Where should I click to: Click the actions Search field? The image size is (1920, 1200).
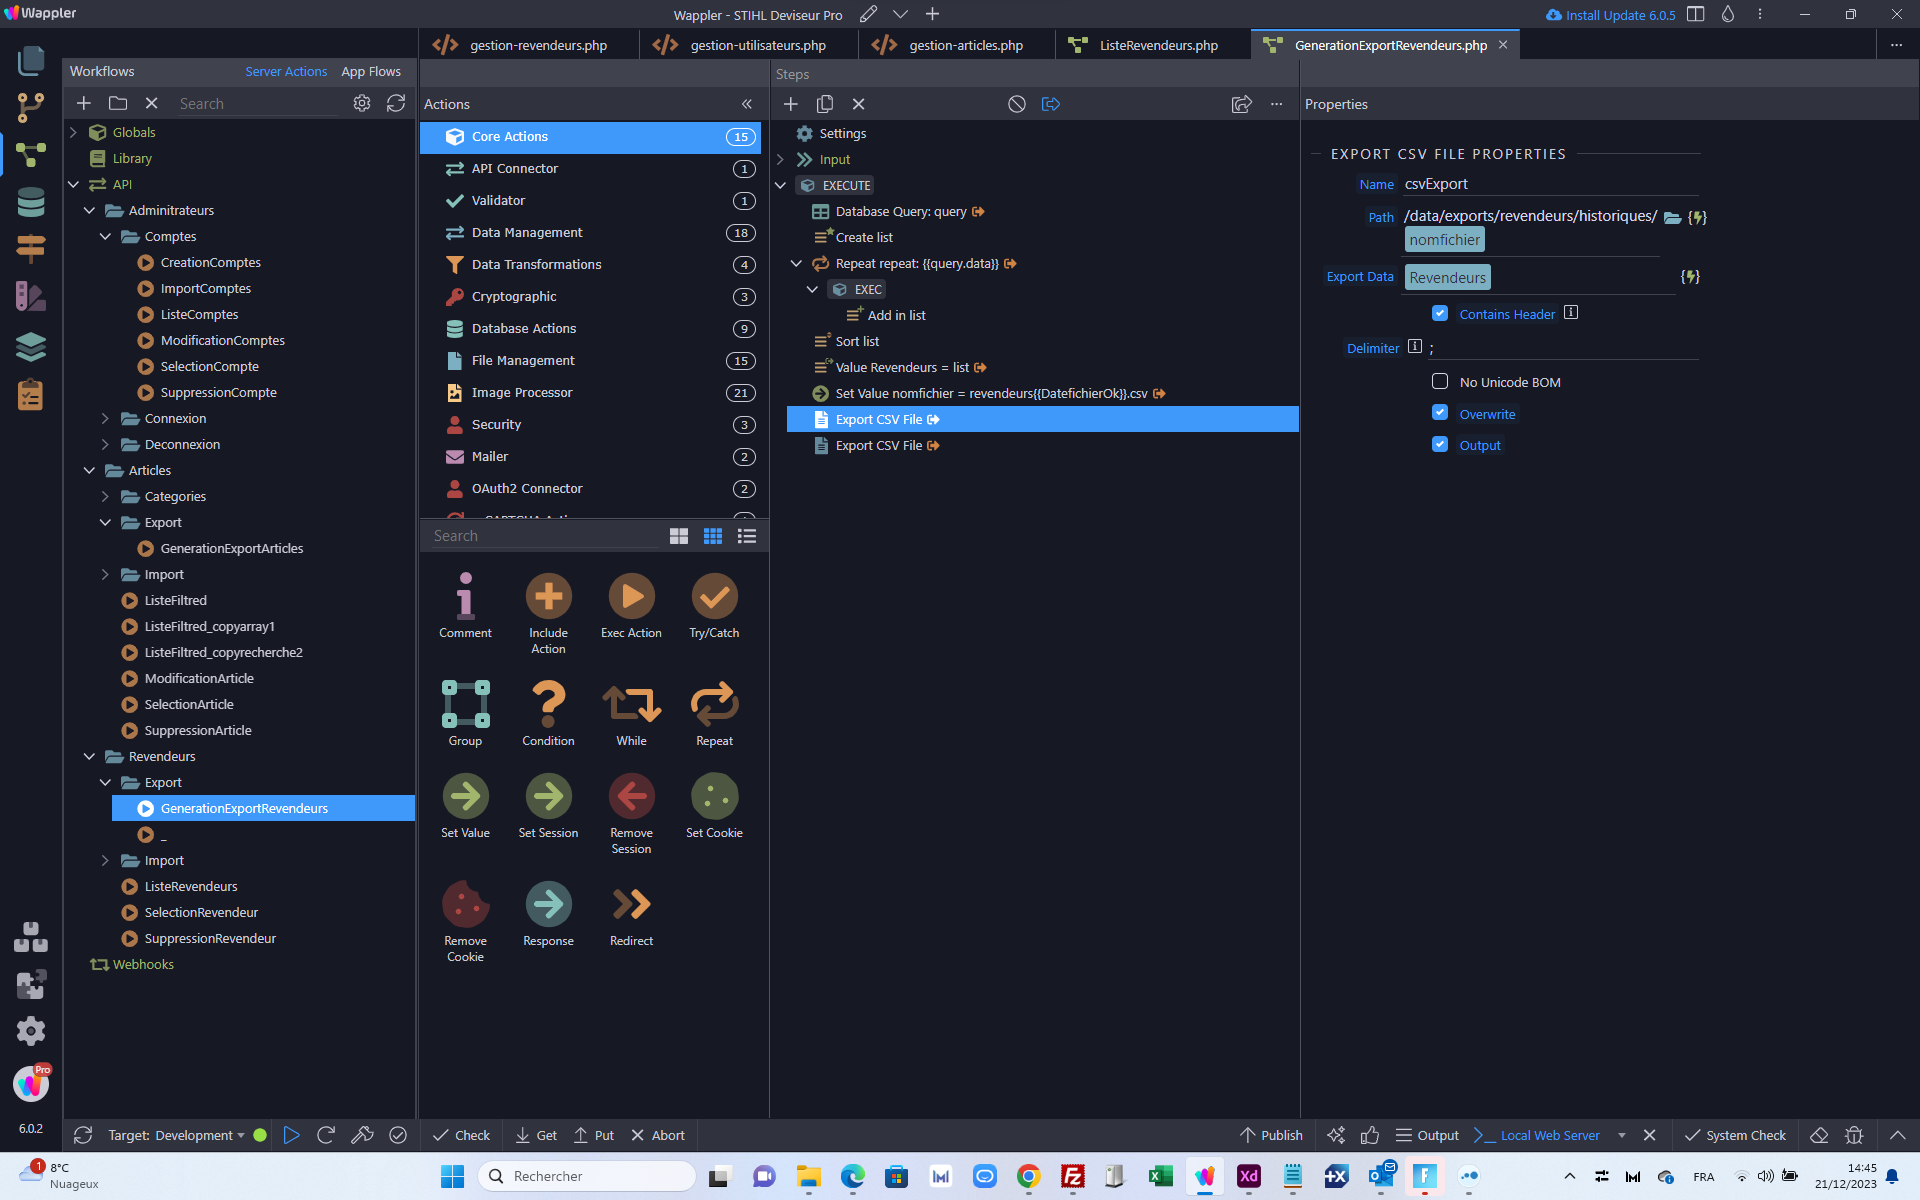pyautogui.click(x=545, y=536)
